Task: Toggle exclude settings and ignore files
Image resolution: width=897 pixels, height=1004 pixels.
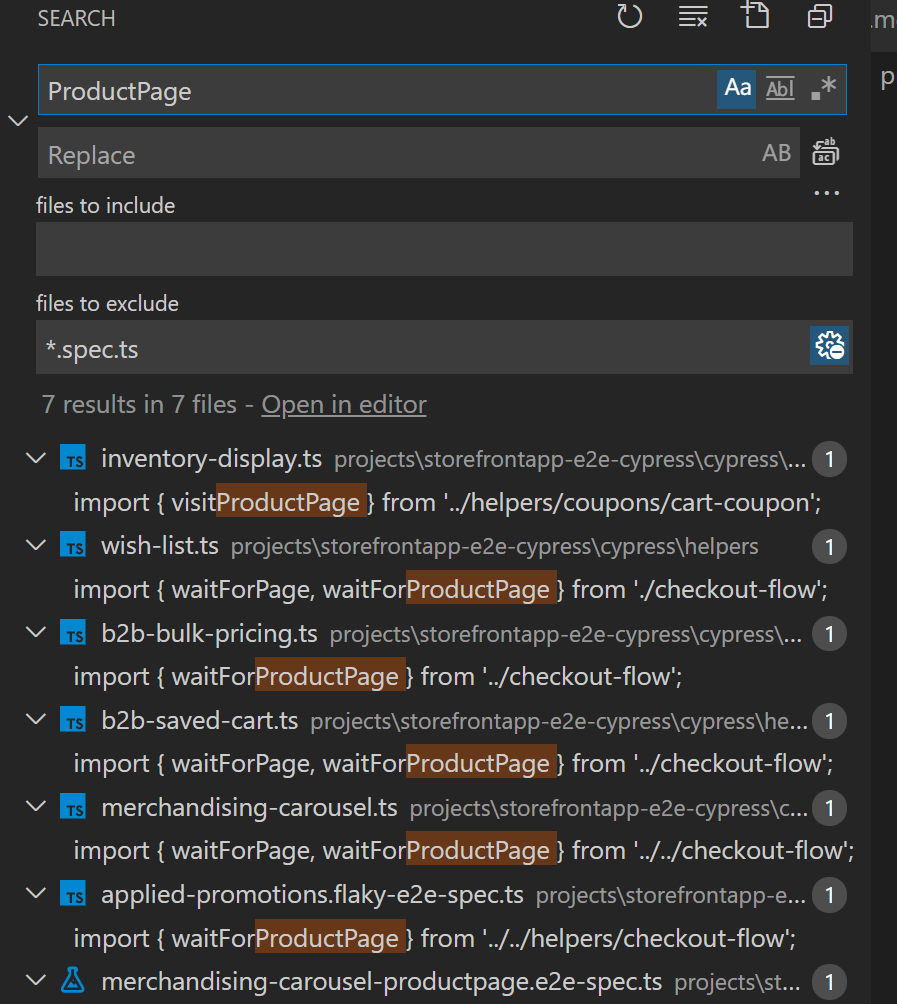Action: (x=830, y=346)
